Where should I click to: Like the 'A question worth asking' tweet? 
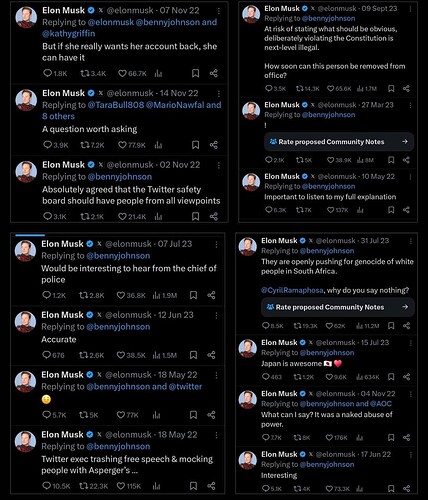[x=132, y=145]
